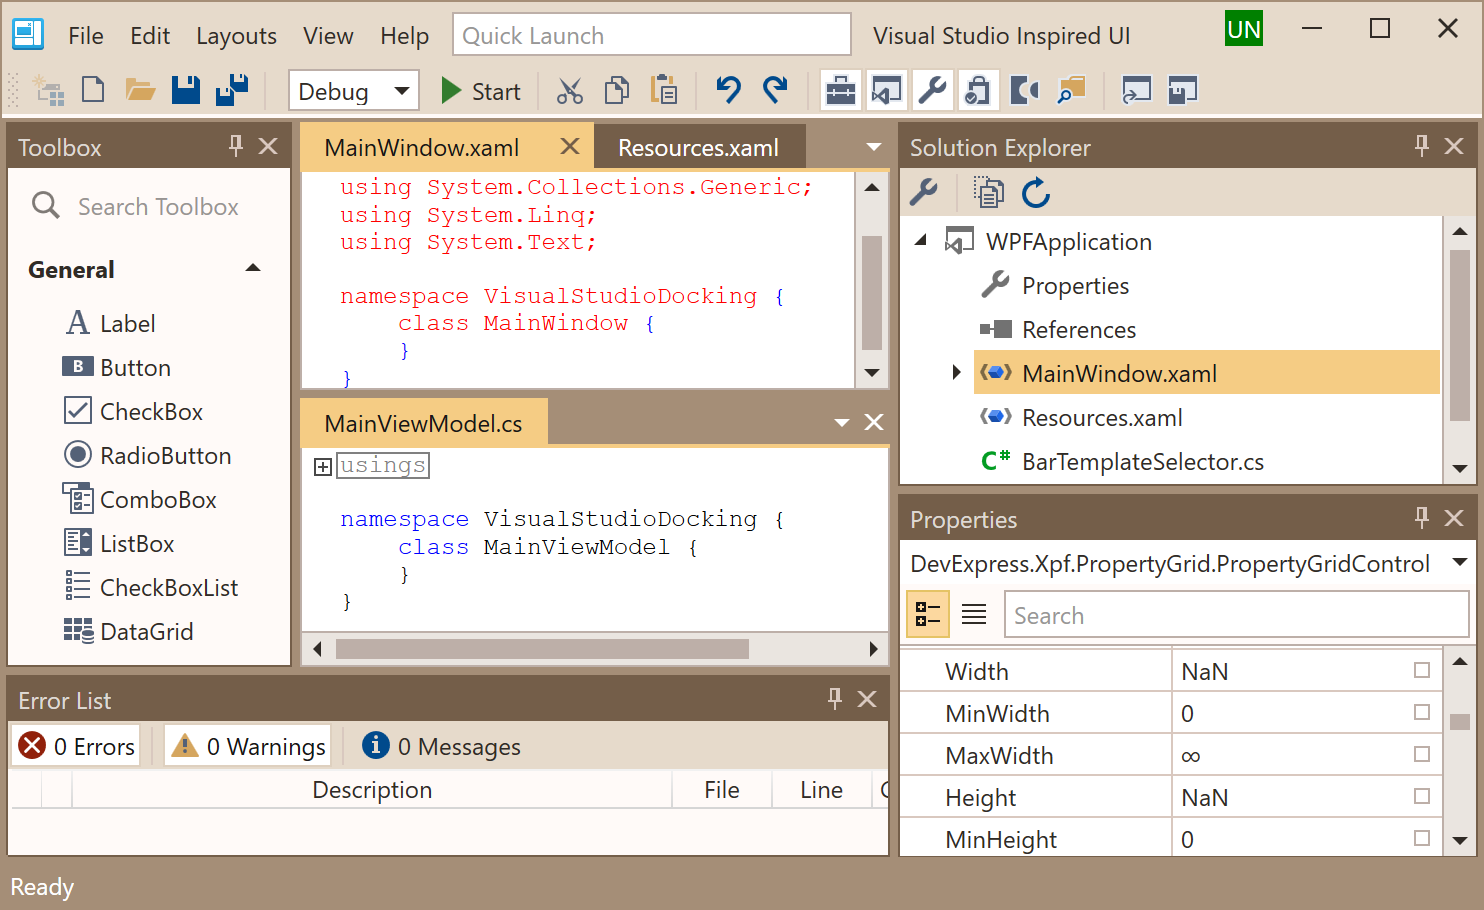Viewport: 1484px width, 910px height.
Task: Click the Save All toolbar icon
Action: coord(232,91)
